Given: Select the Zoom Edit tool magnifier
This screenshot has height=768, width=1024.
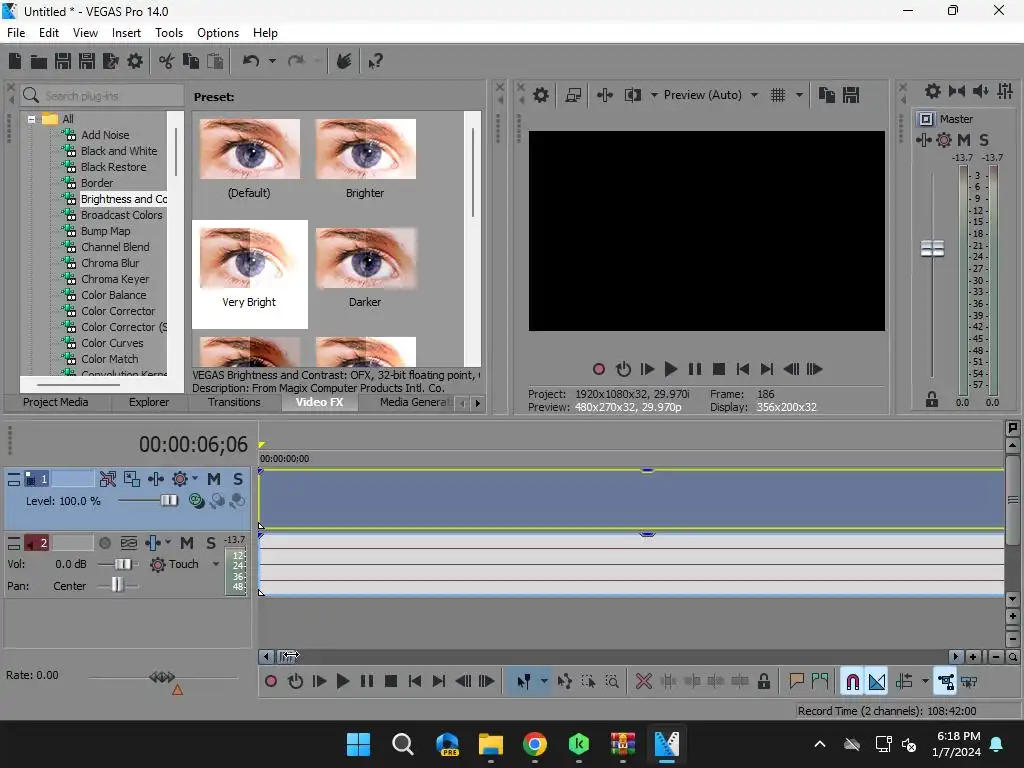Looking at the screenshot, I should pyautogui.click(x=612, y=682).
